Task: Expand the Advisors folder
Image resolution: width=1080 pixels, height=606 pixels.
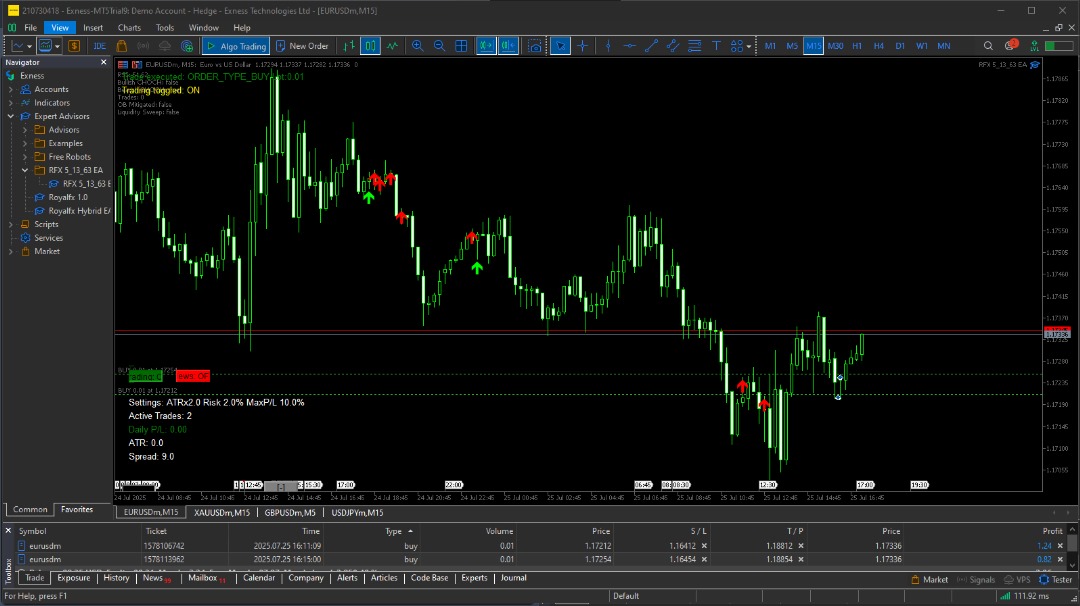Action: point(25,129)
